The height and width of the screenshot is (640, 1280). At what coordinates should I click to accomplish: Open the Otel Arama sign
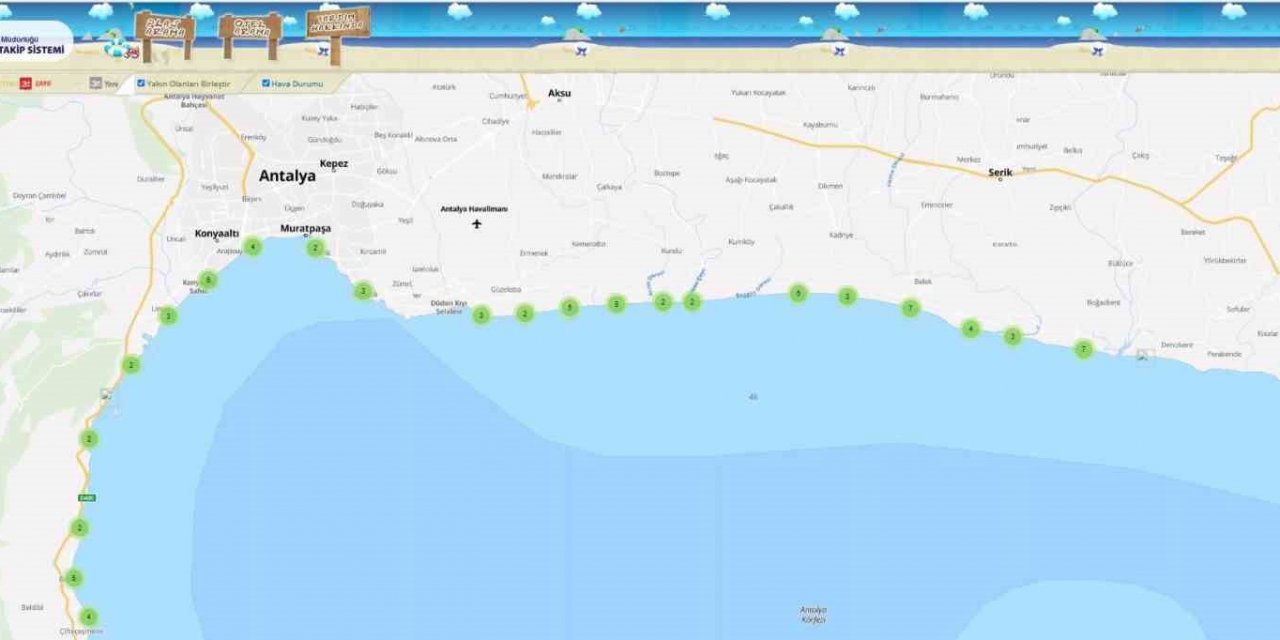(x=248, y=26)
